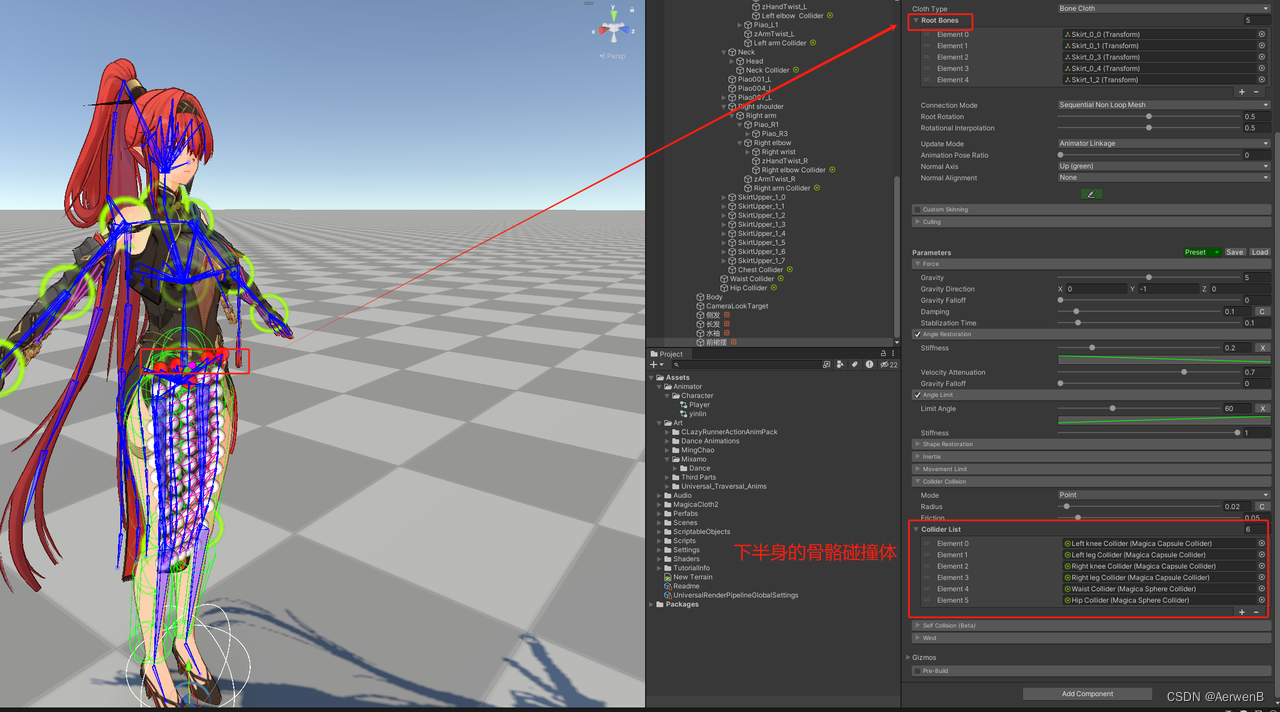Expand the Shape Restoration section
1280x712 pixels.
(917, 444)
